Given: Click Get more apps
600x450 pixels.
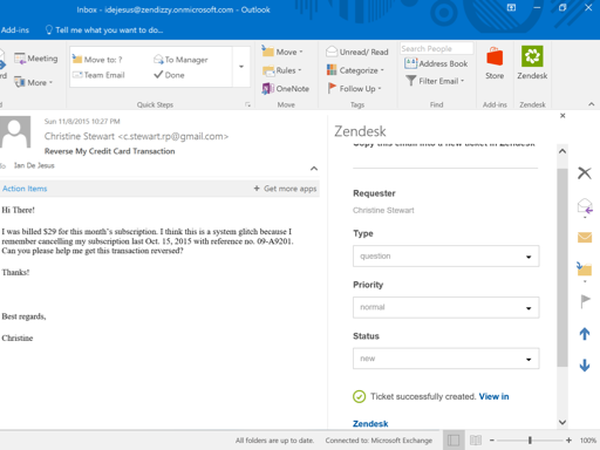Looking at the screenshot, I should tap(285, 189).
